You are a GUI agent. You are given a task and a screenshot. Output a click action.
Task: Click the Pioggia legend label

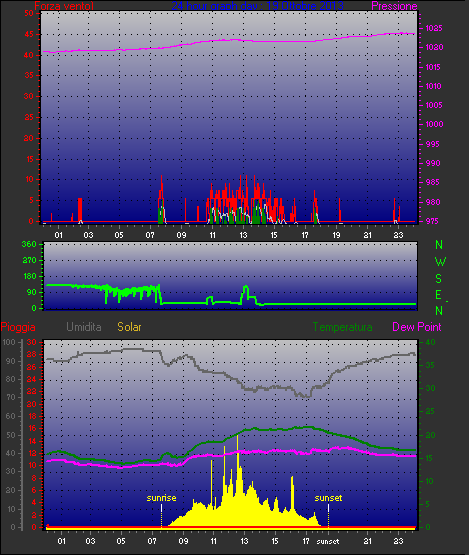18,327
